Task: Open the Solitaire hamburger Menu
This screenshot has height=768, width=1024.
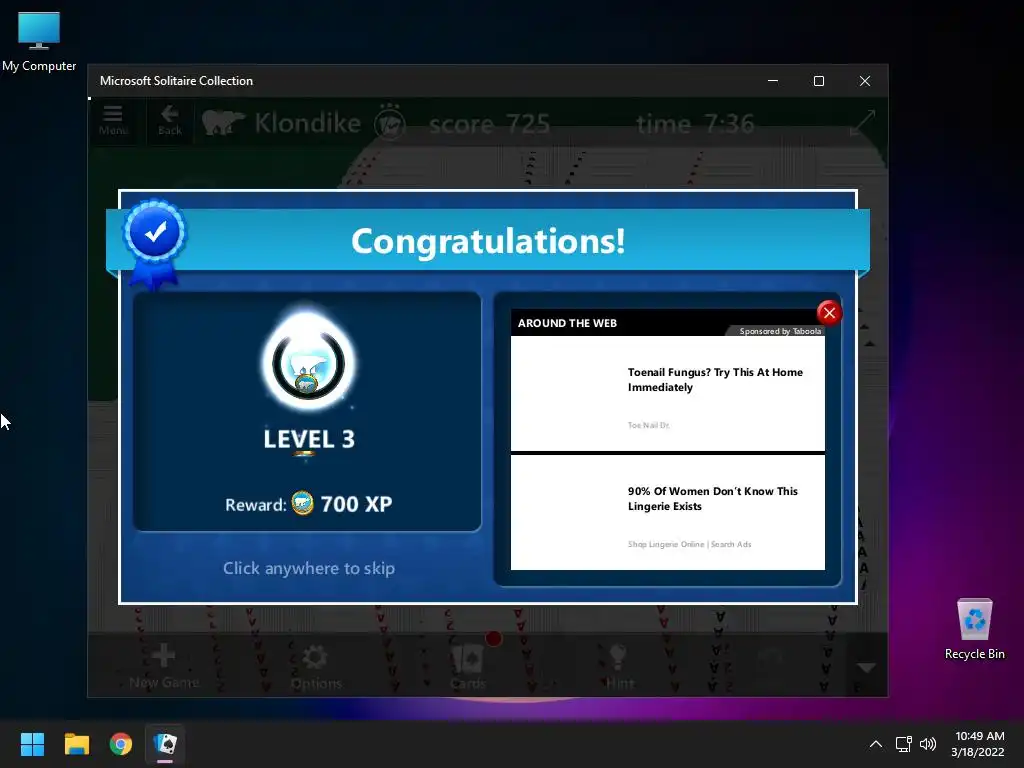Action: click(113, 120)
